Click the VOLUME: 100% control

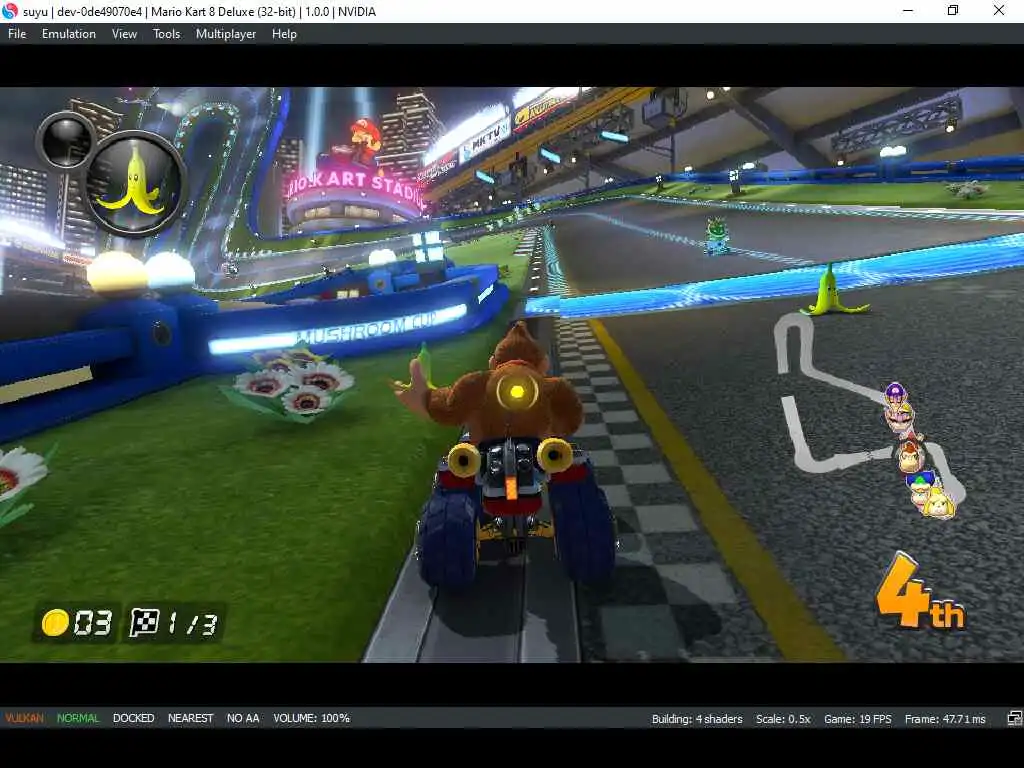[x=312, y=718]
